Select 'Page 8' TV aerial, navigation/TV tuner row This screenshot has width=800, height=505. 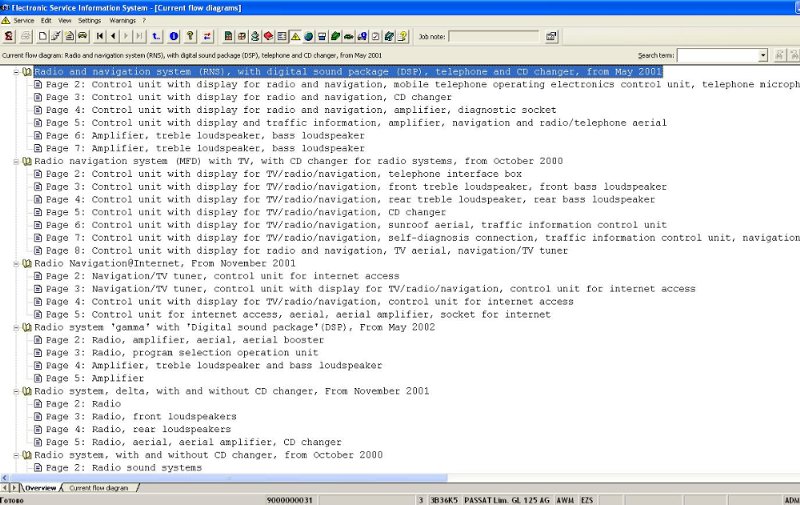pos(307,251)
